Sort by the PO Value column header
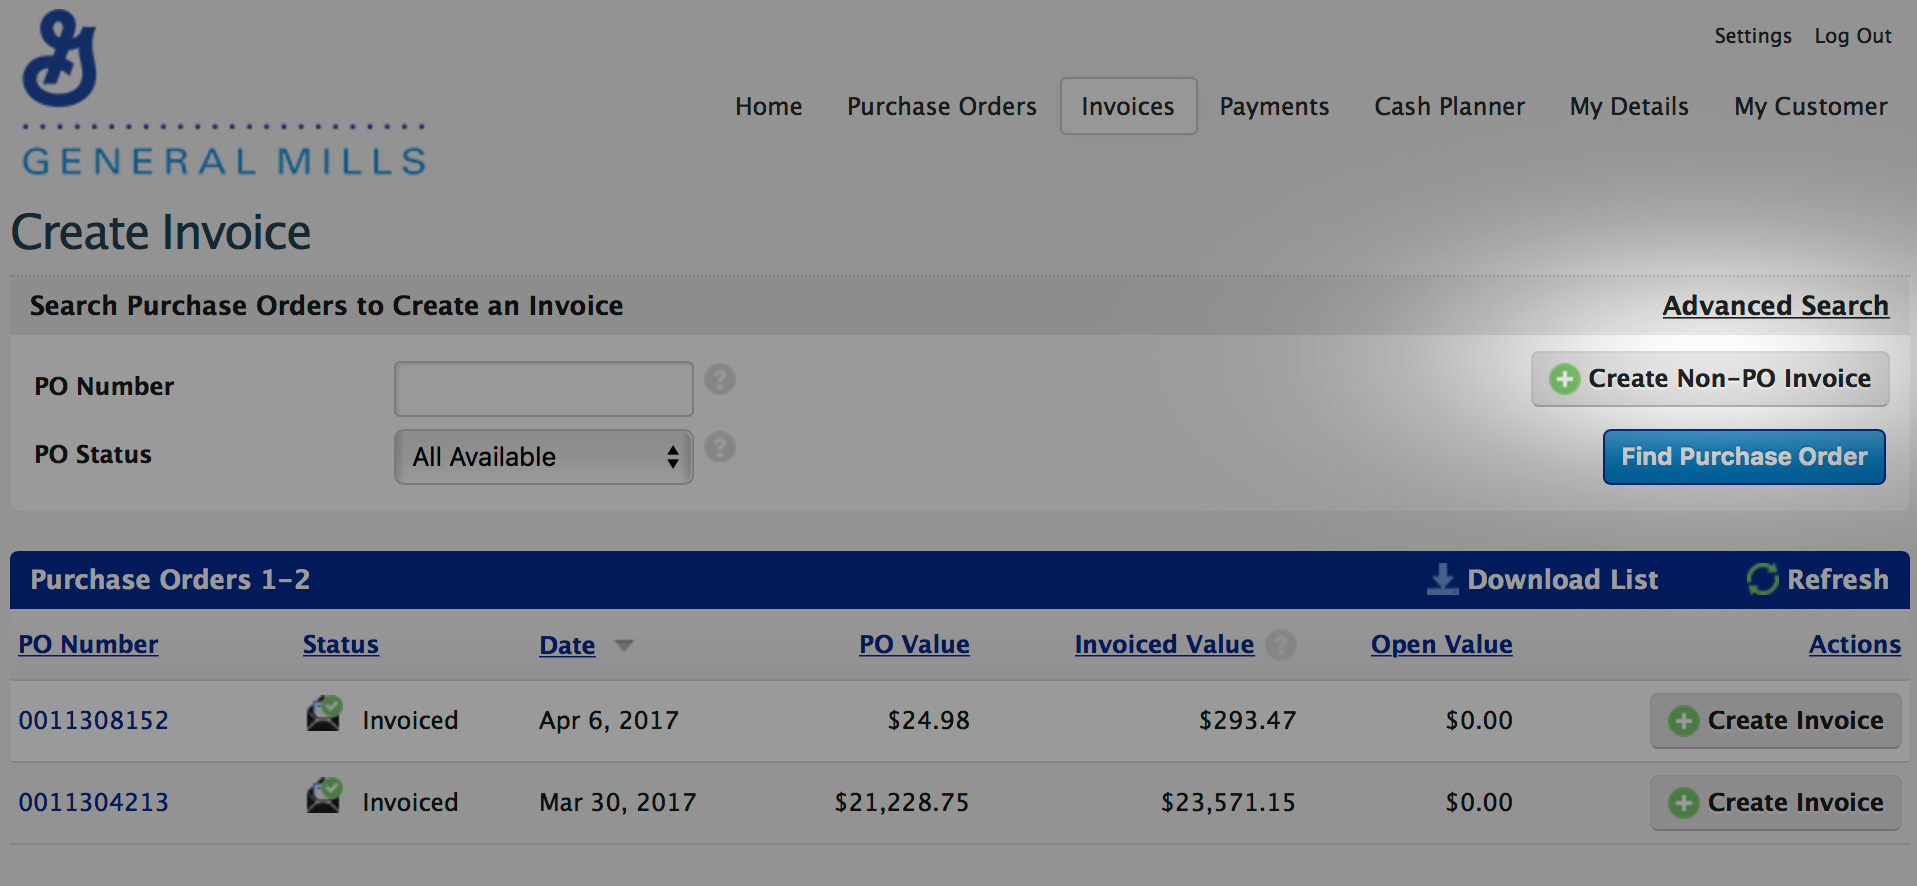 tap(914, 645)
